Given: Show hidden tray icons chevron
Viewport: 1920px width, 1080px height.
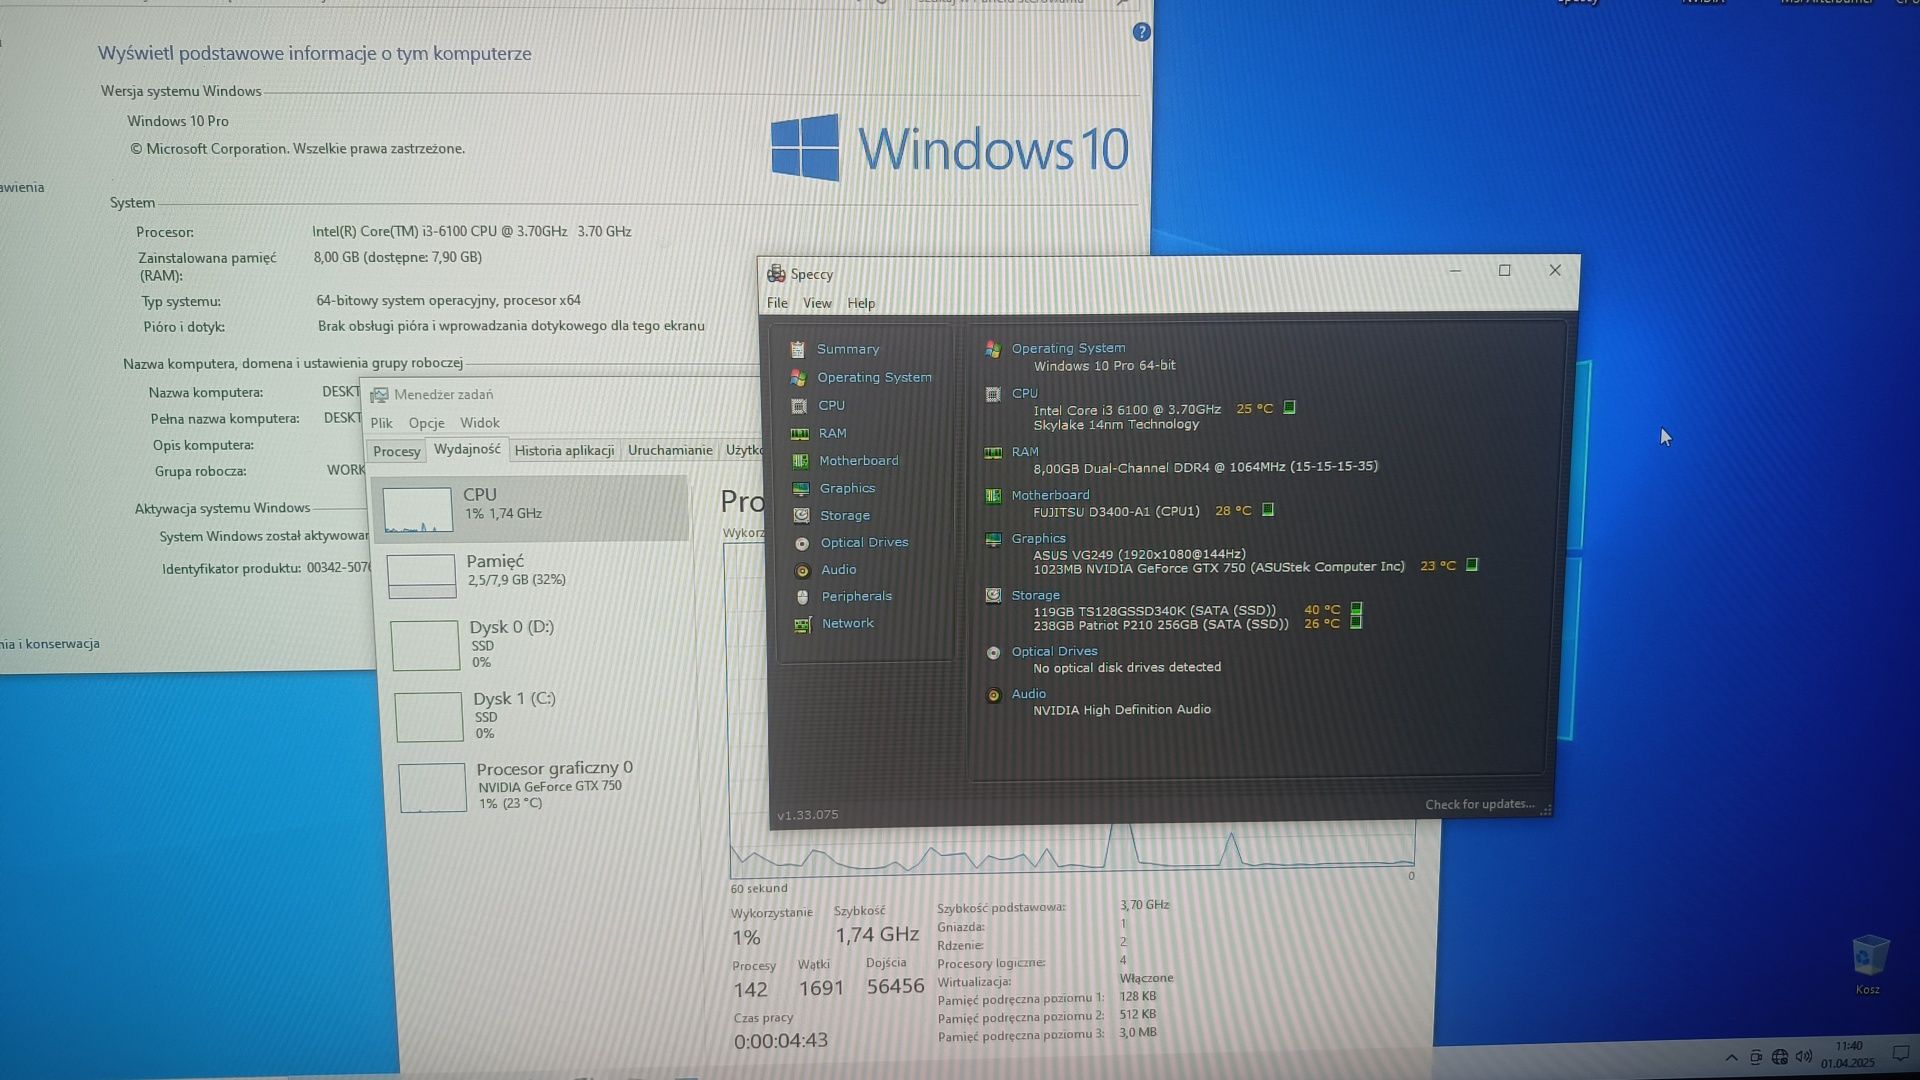Looking at the screenshot, I should tap(1731, 1057).
